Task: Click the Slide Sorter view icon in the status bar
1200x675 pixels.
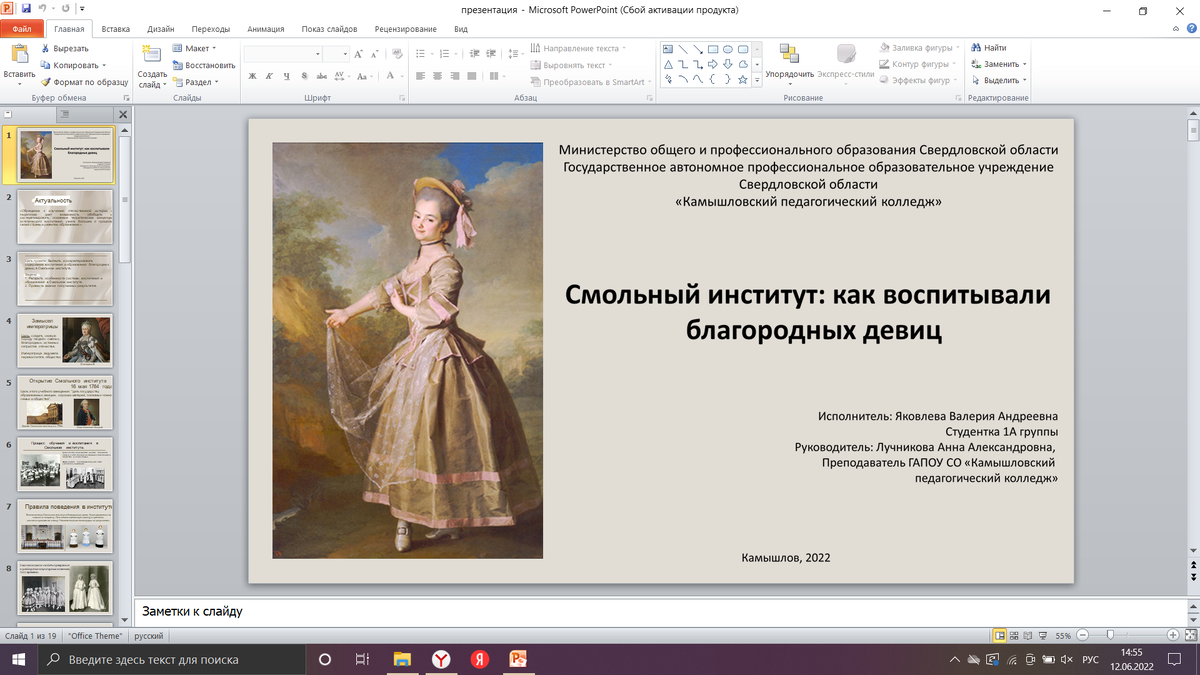Action: (1014, 635)
